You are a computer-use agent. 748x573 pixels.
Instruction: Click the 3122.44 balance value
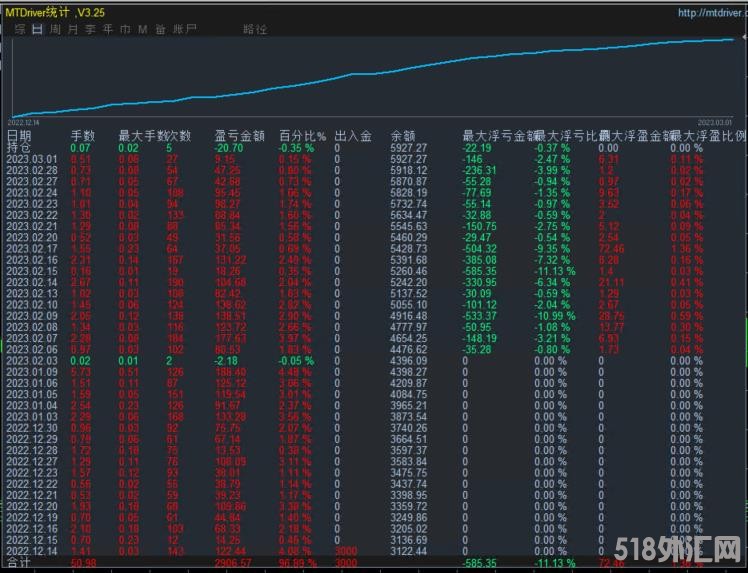coord(408,551)
